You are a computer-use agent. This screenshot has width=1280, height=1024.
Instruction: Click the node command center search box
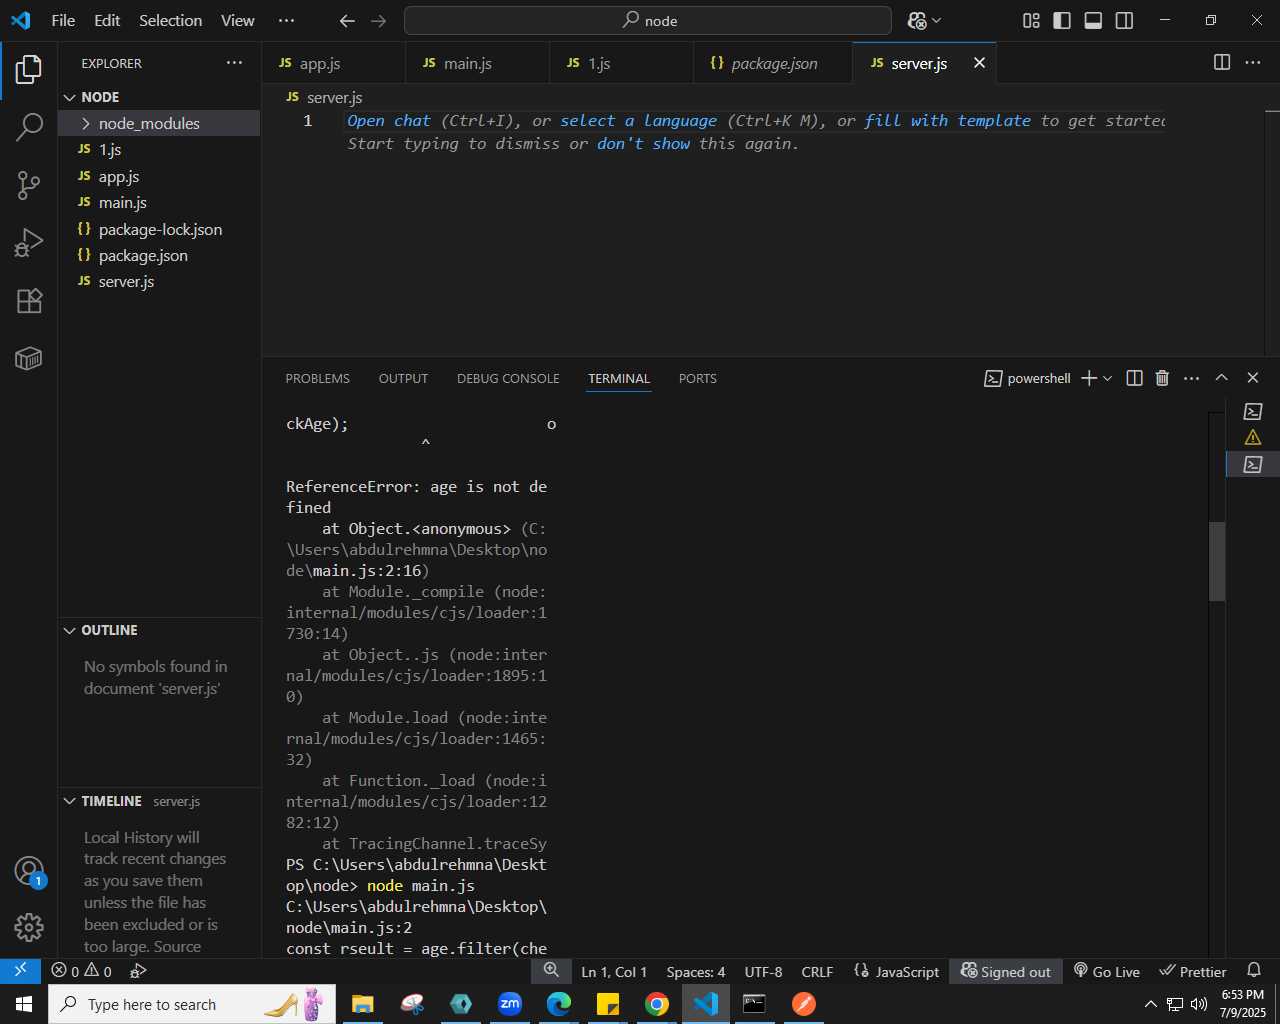pyautogui.click(x=648, y=20)
